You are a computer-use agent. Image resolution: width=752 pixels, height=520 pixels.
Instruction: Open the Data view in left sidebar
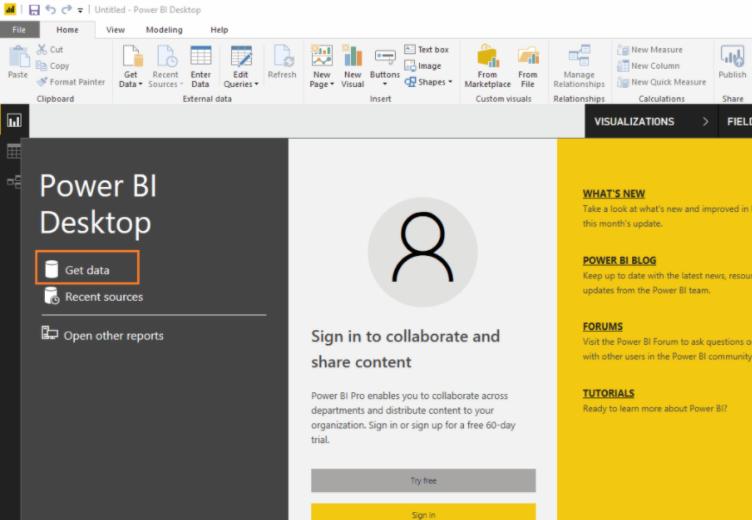coord(13,151)
